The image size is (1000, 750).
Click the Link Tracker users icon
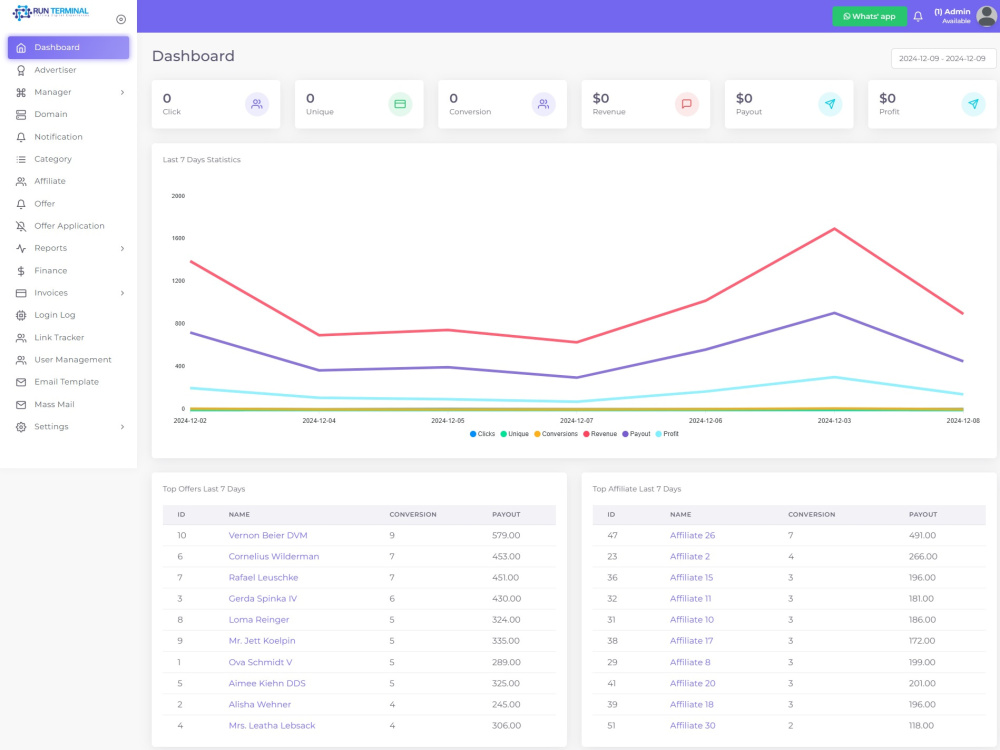(21, 338)
